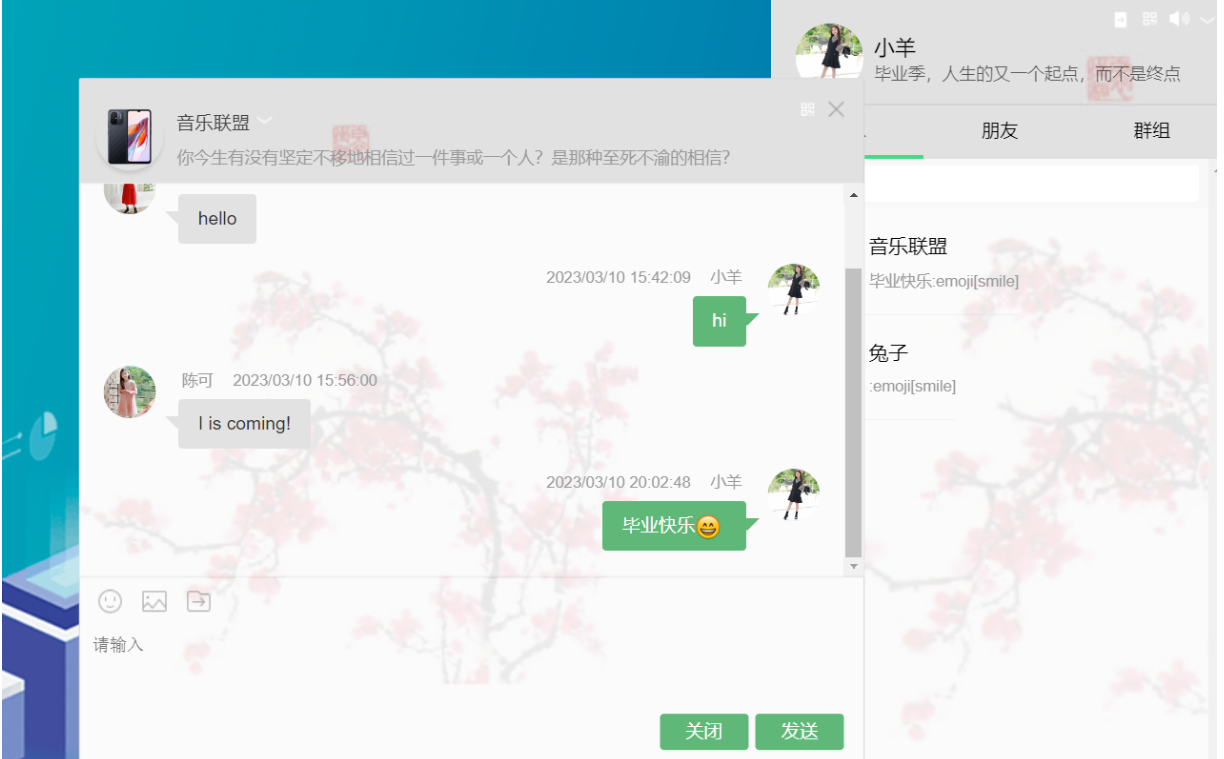Screen dimensions: 1224x759
Task: Collapse the chat window title menu arrow
Action: [264, 120]
